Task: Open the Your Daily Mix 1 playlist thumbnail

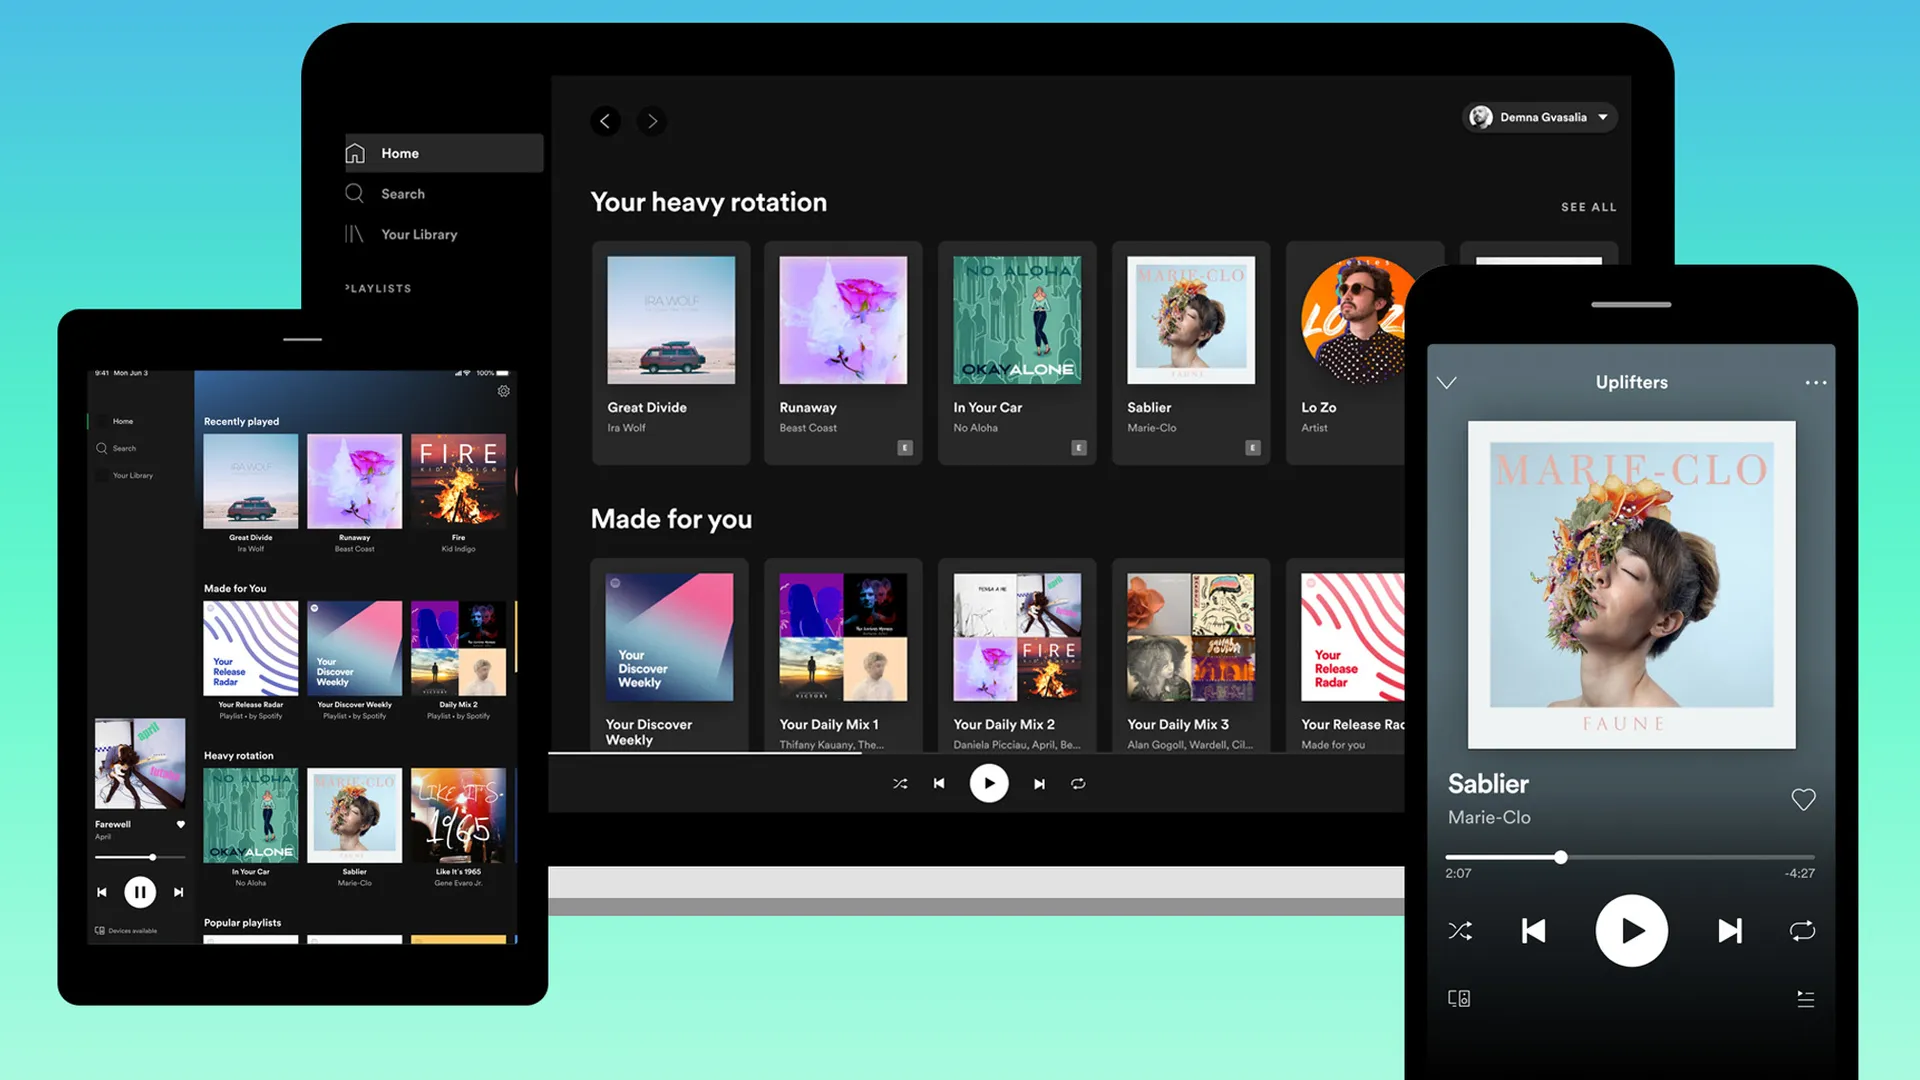Action: click(842, 637)
